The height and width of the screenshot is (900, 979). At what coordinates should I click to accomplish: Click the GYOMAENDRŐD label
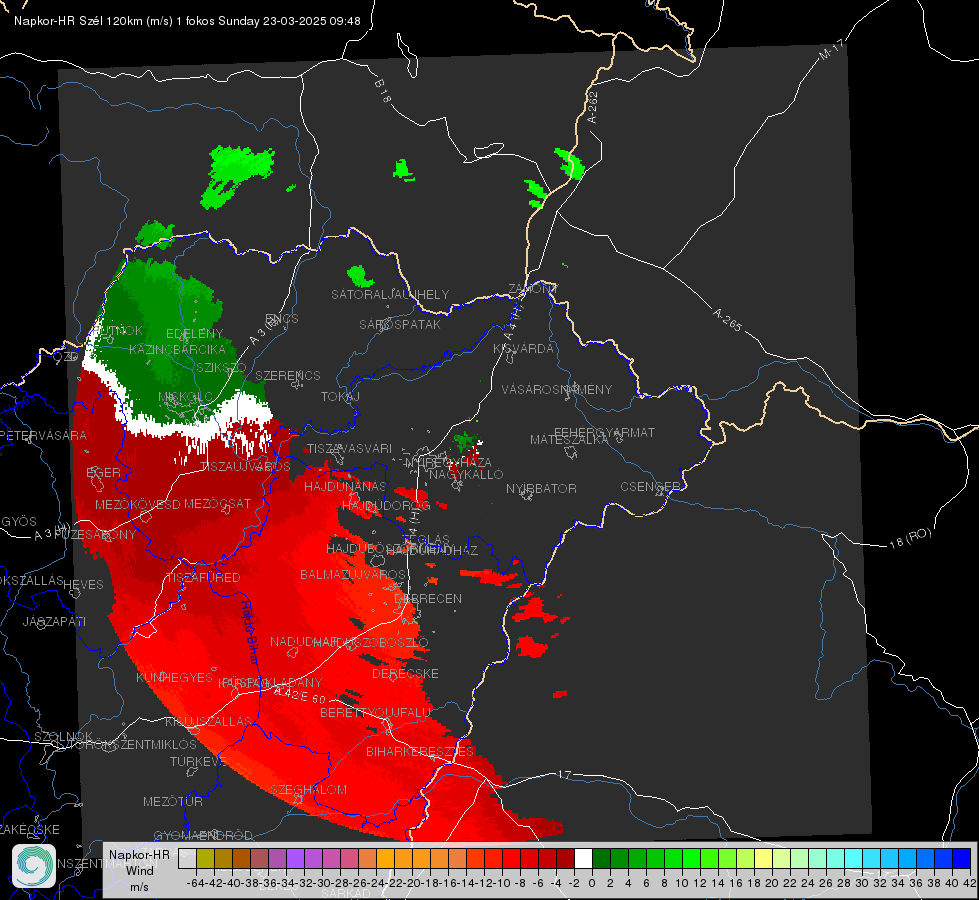coord(203,836)
